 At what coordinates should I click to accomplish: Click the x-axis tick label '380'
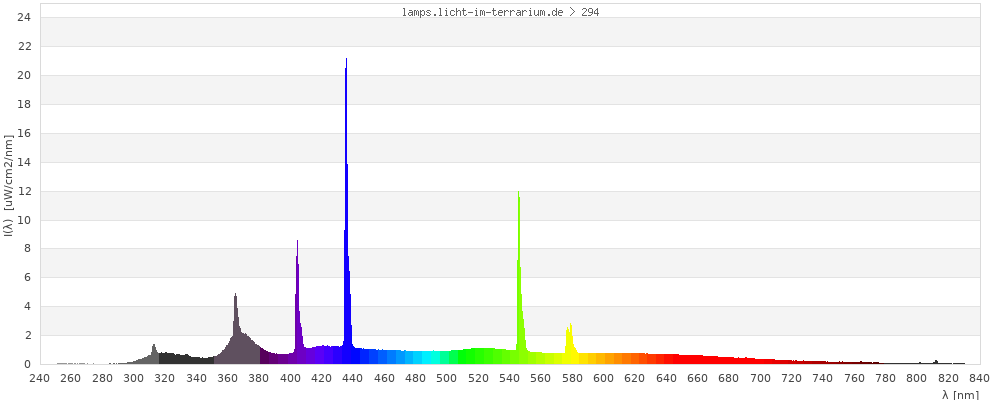[x=259, y=378]
